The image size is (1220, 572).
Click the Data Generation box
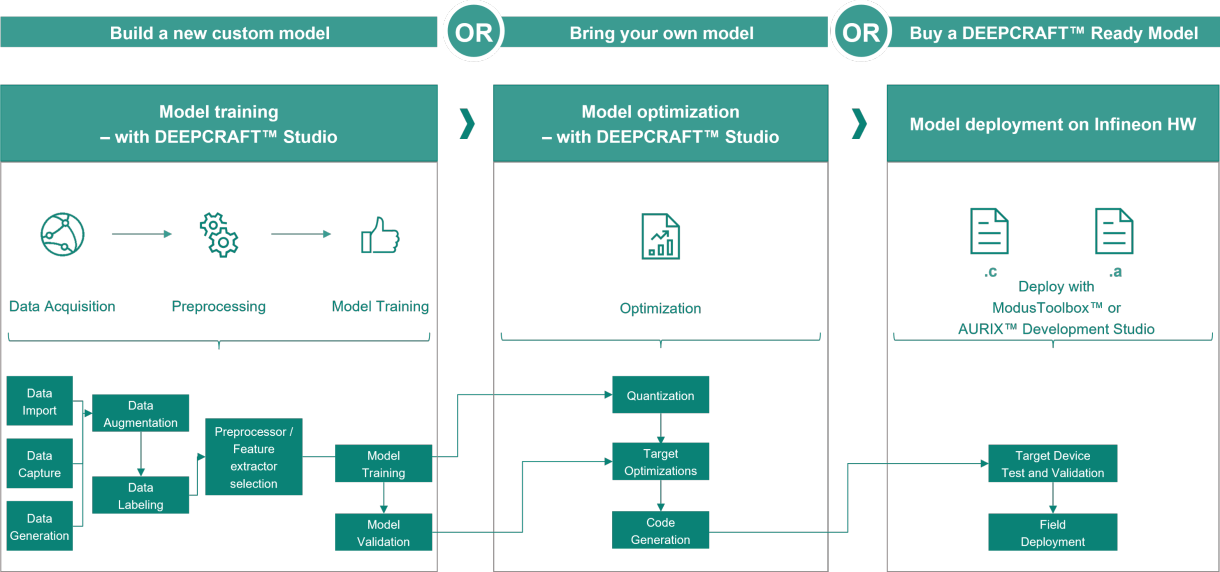coord(40,526)
